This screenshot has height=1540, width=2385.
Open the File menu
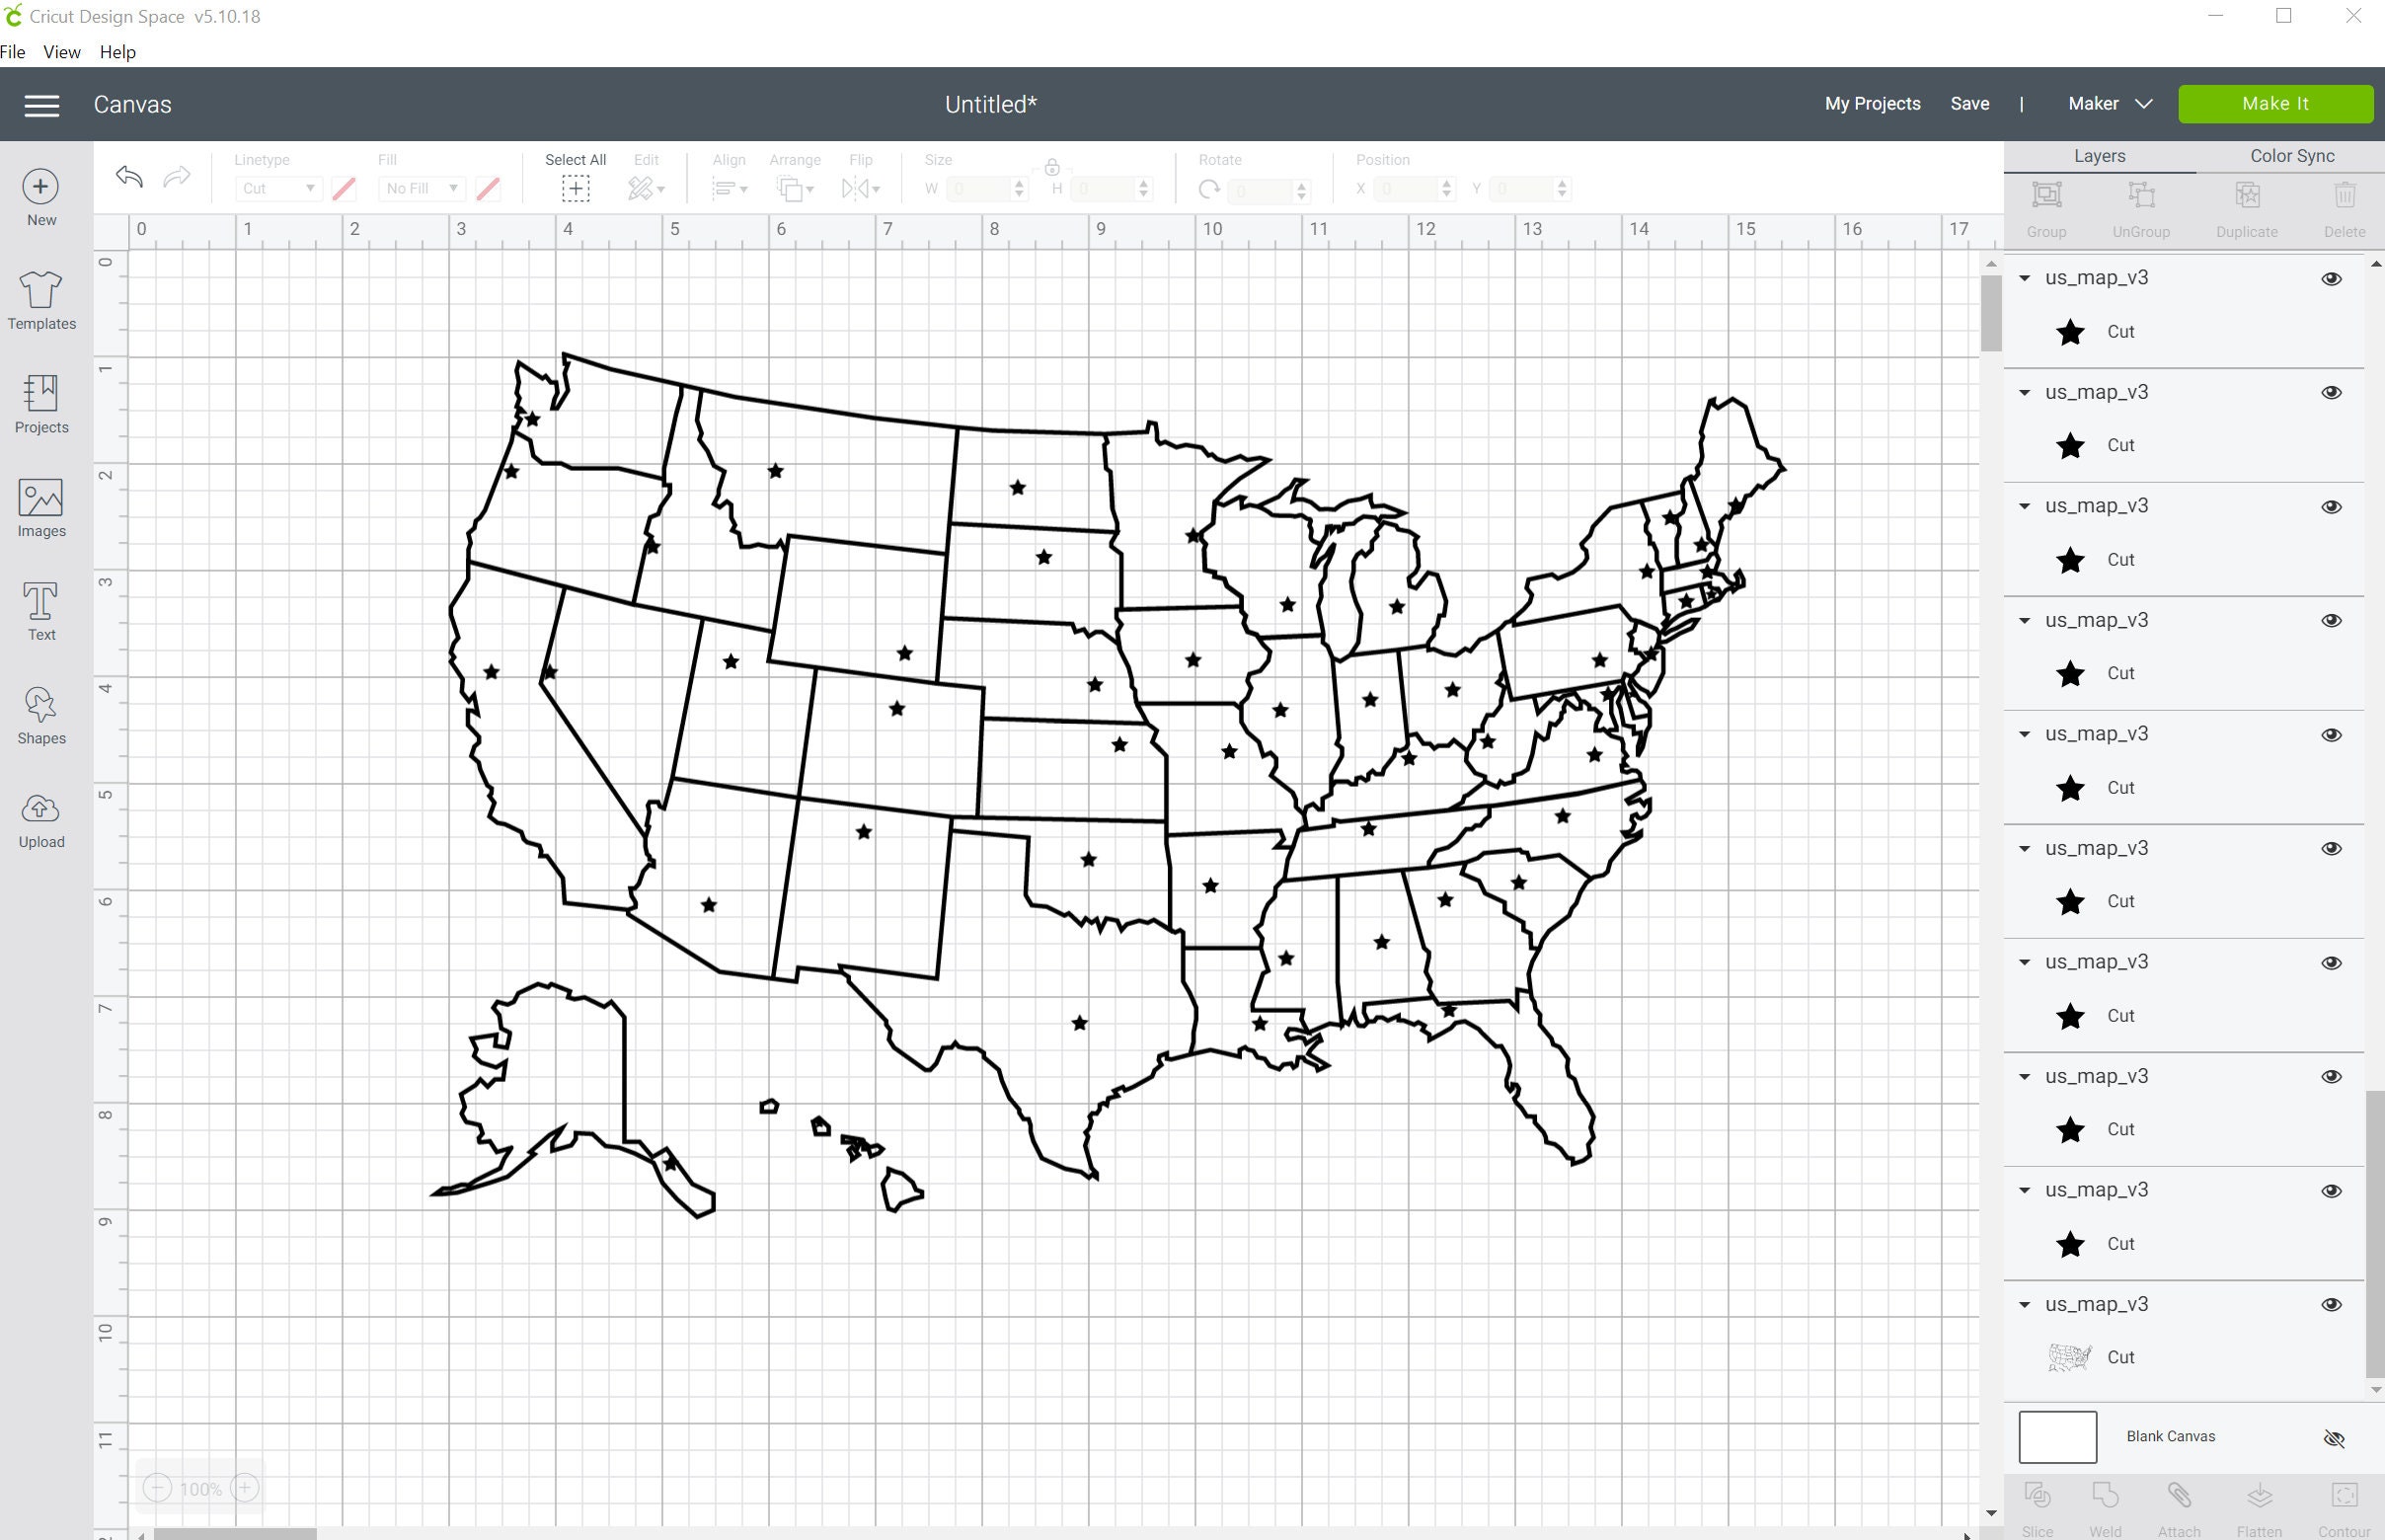point(13,51)
